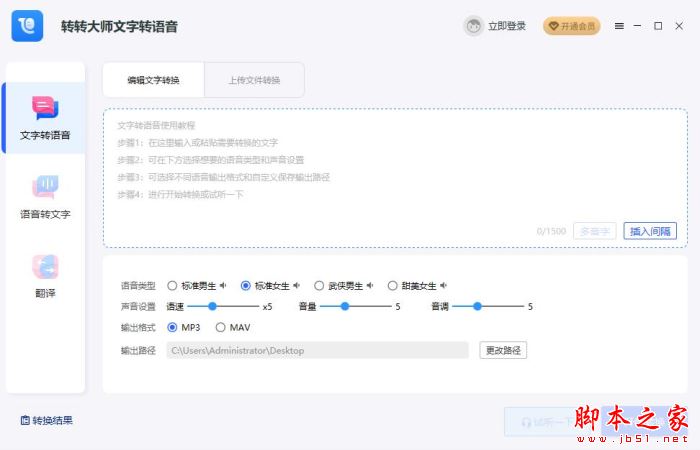Open the hamburger menu icon
700x450 pixels.
tap(619, 26)
